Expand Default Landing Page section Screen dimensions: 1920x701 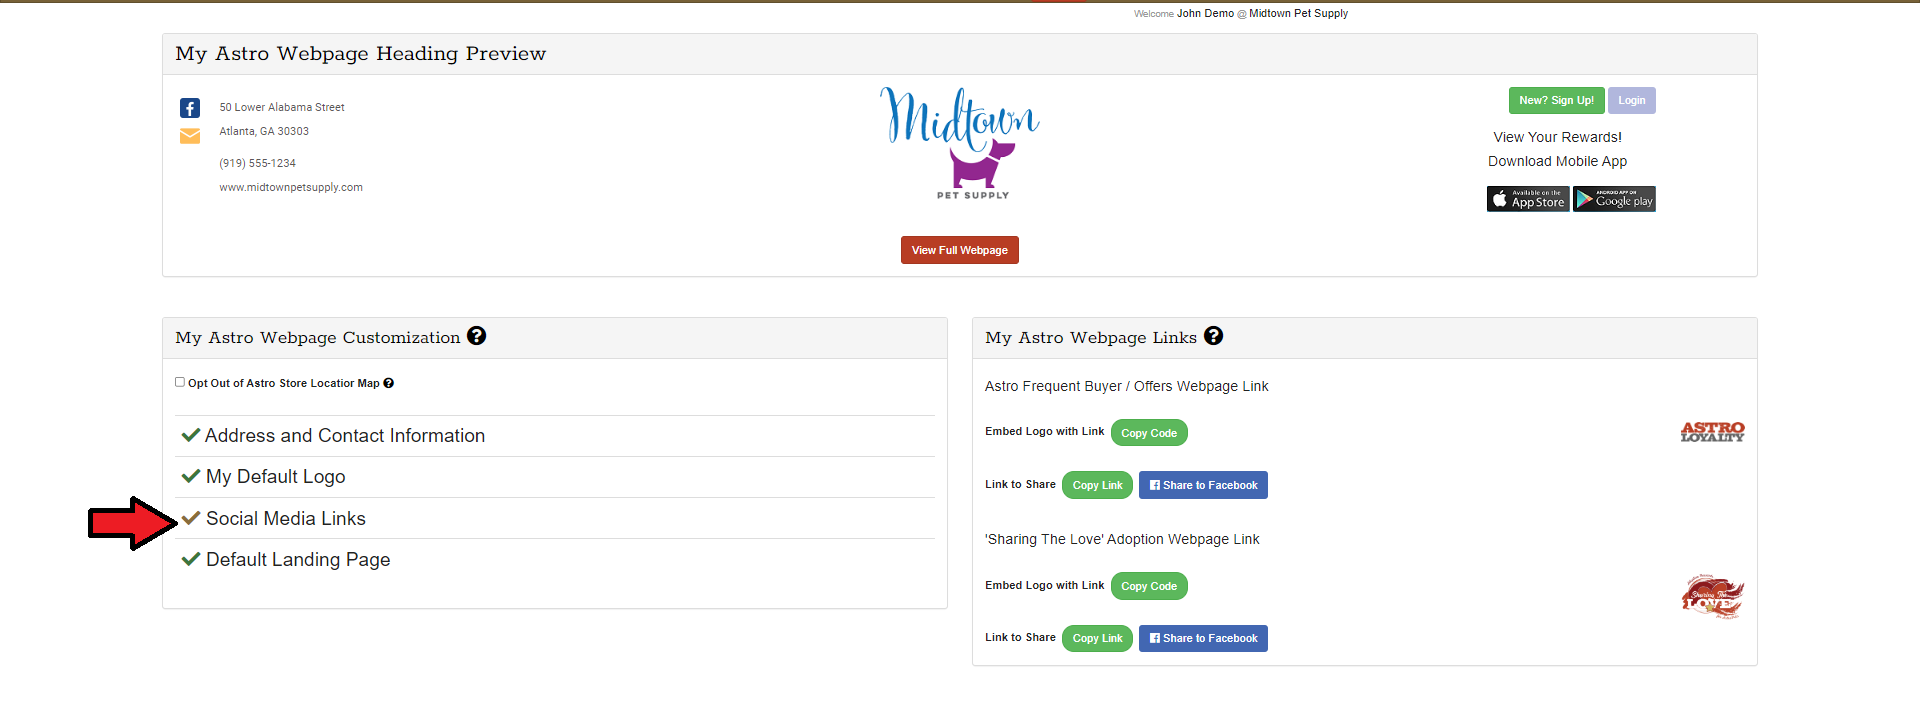point(297,560)
